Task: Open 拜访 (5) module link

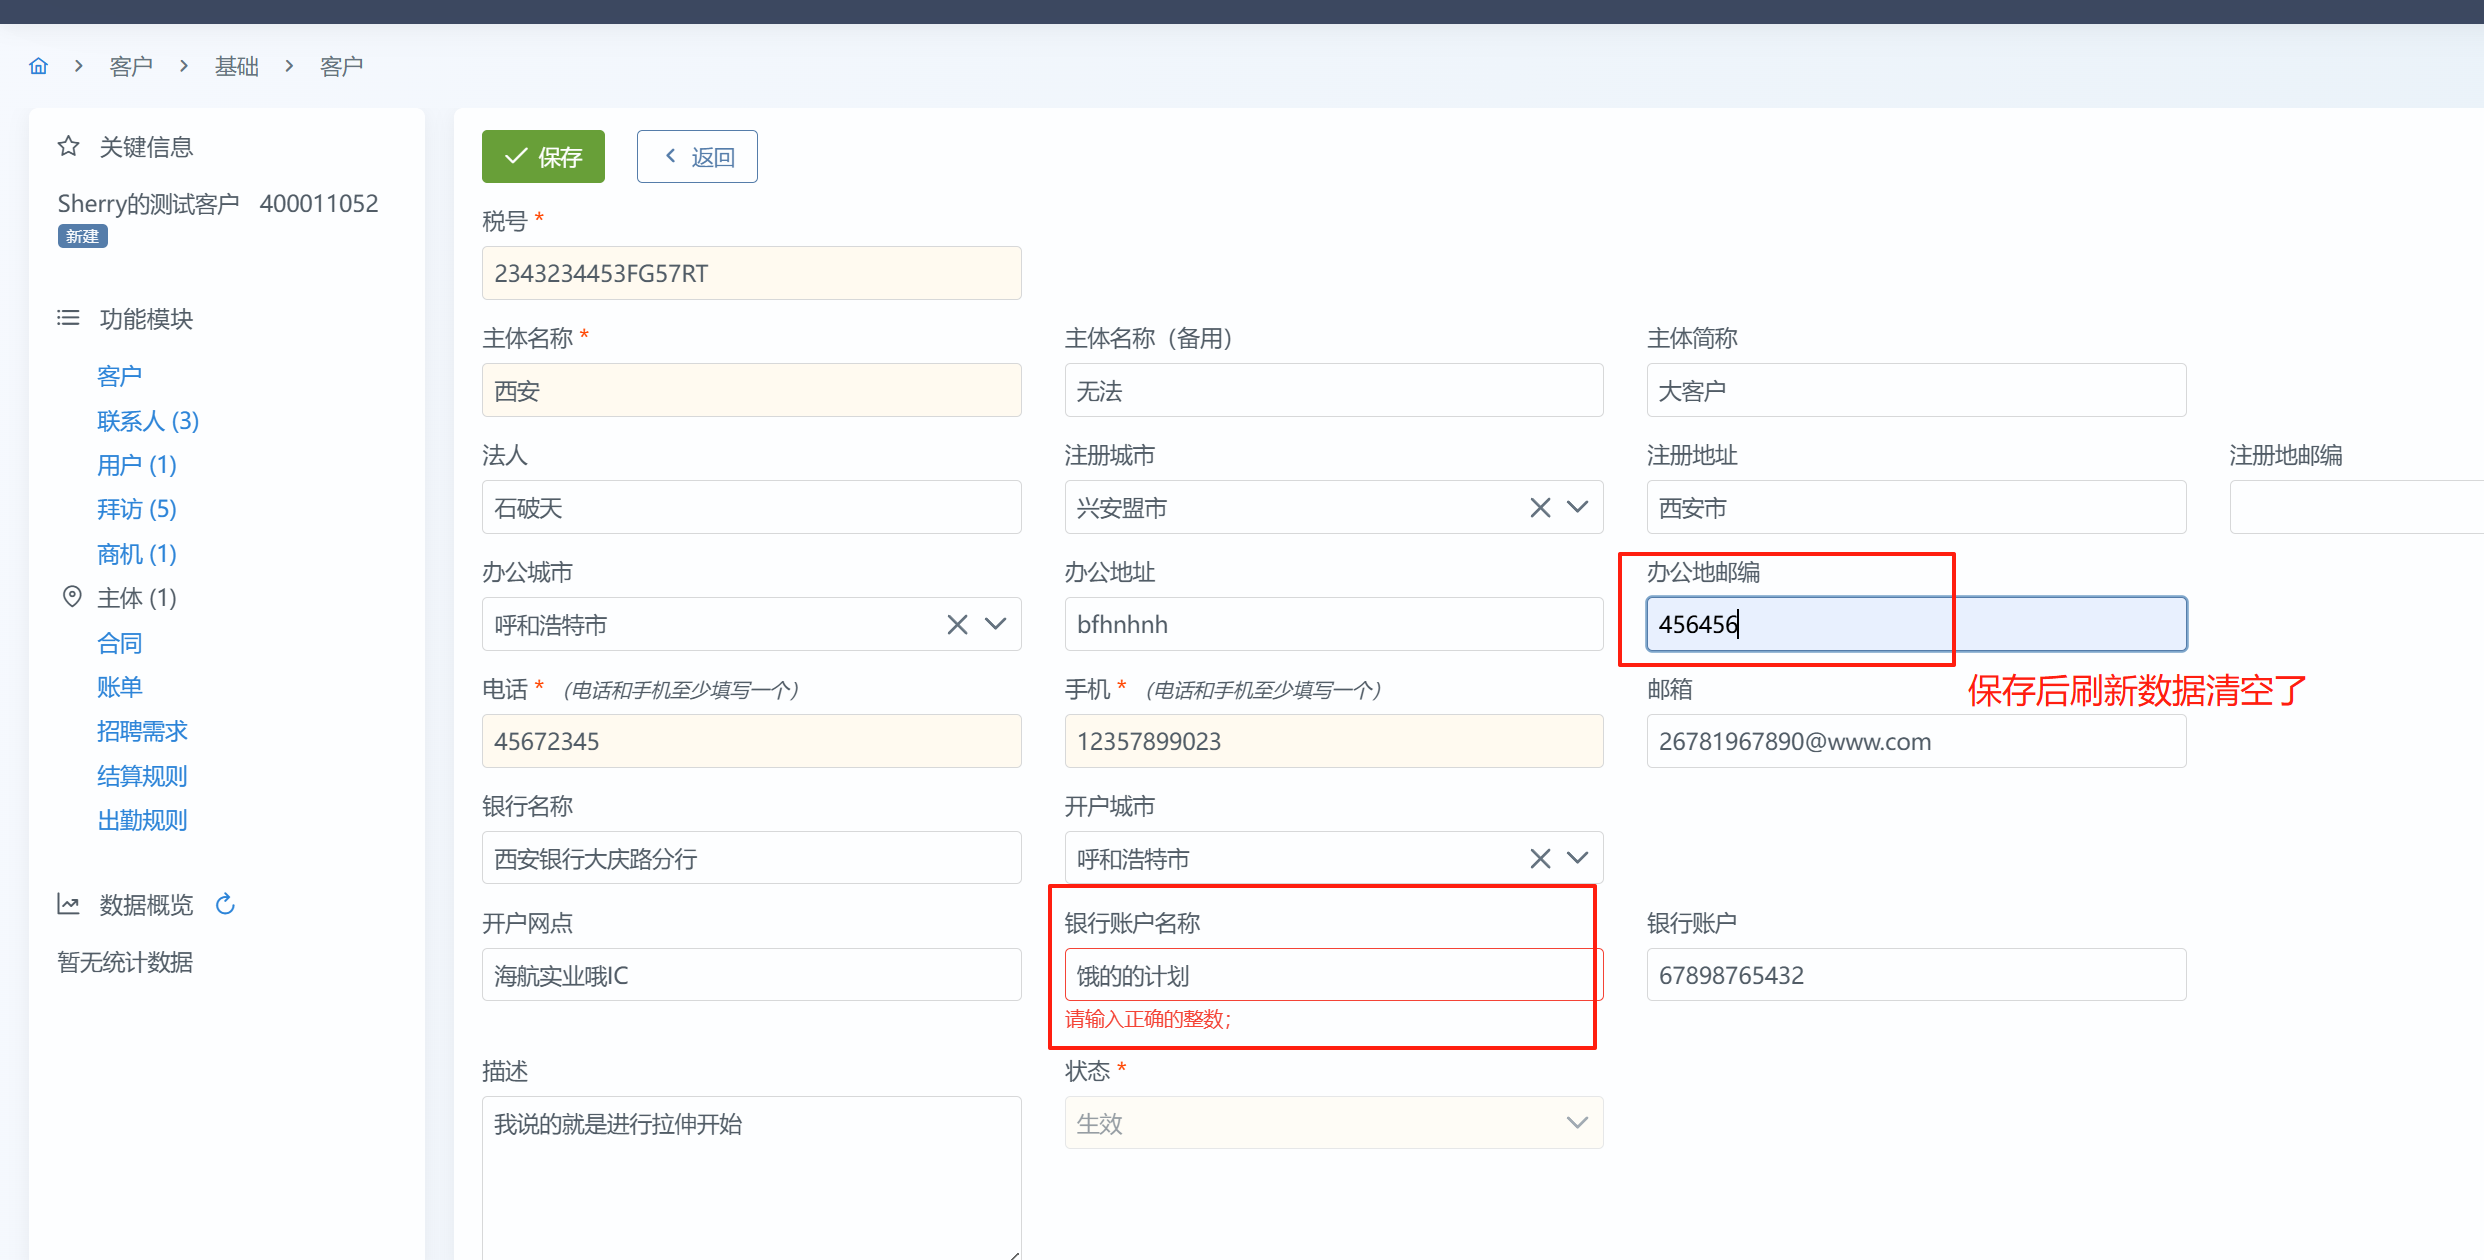Action: 137,509
